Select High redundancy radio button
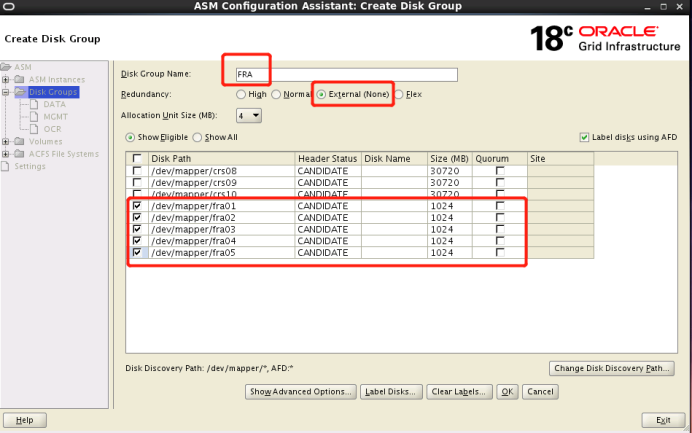 pos(241,94)
